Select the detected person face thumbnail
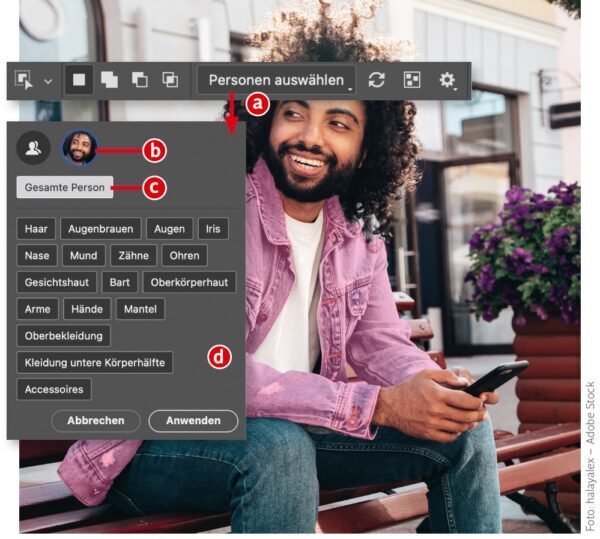Viewport: 600px width, 539px height. tap(80, 148)
